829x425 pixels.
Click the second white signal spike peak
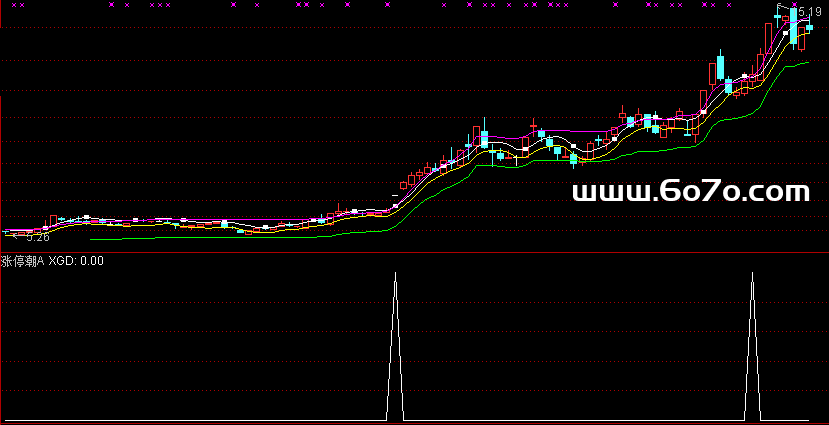pos(751,273)
